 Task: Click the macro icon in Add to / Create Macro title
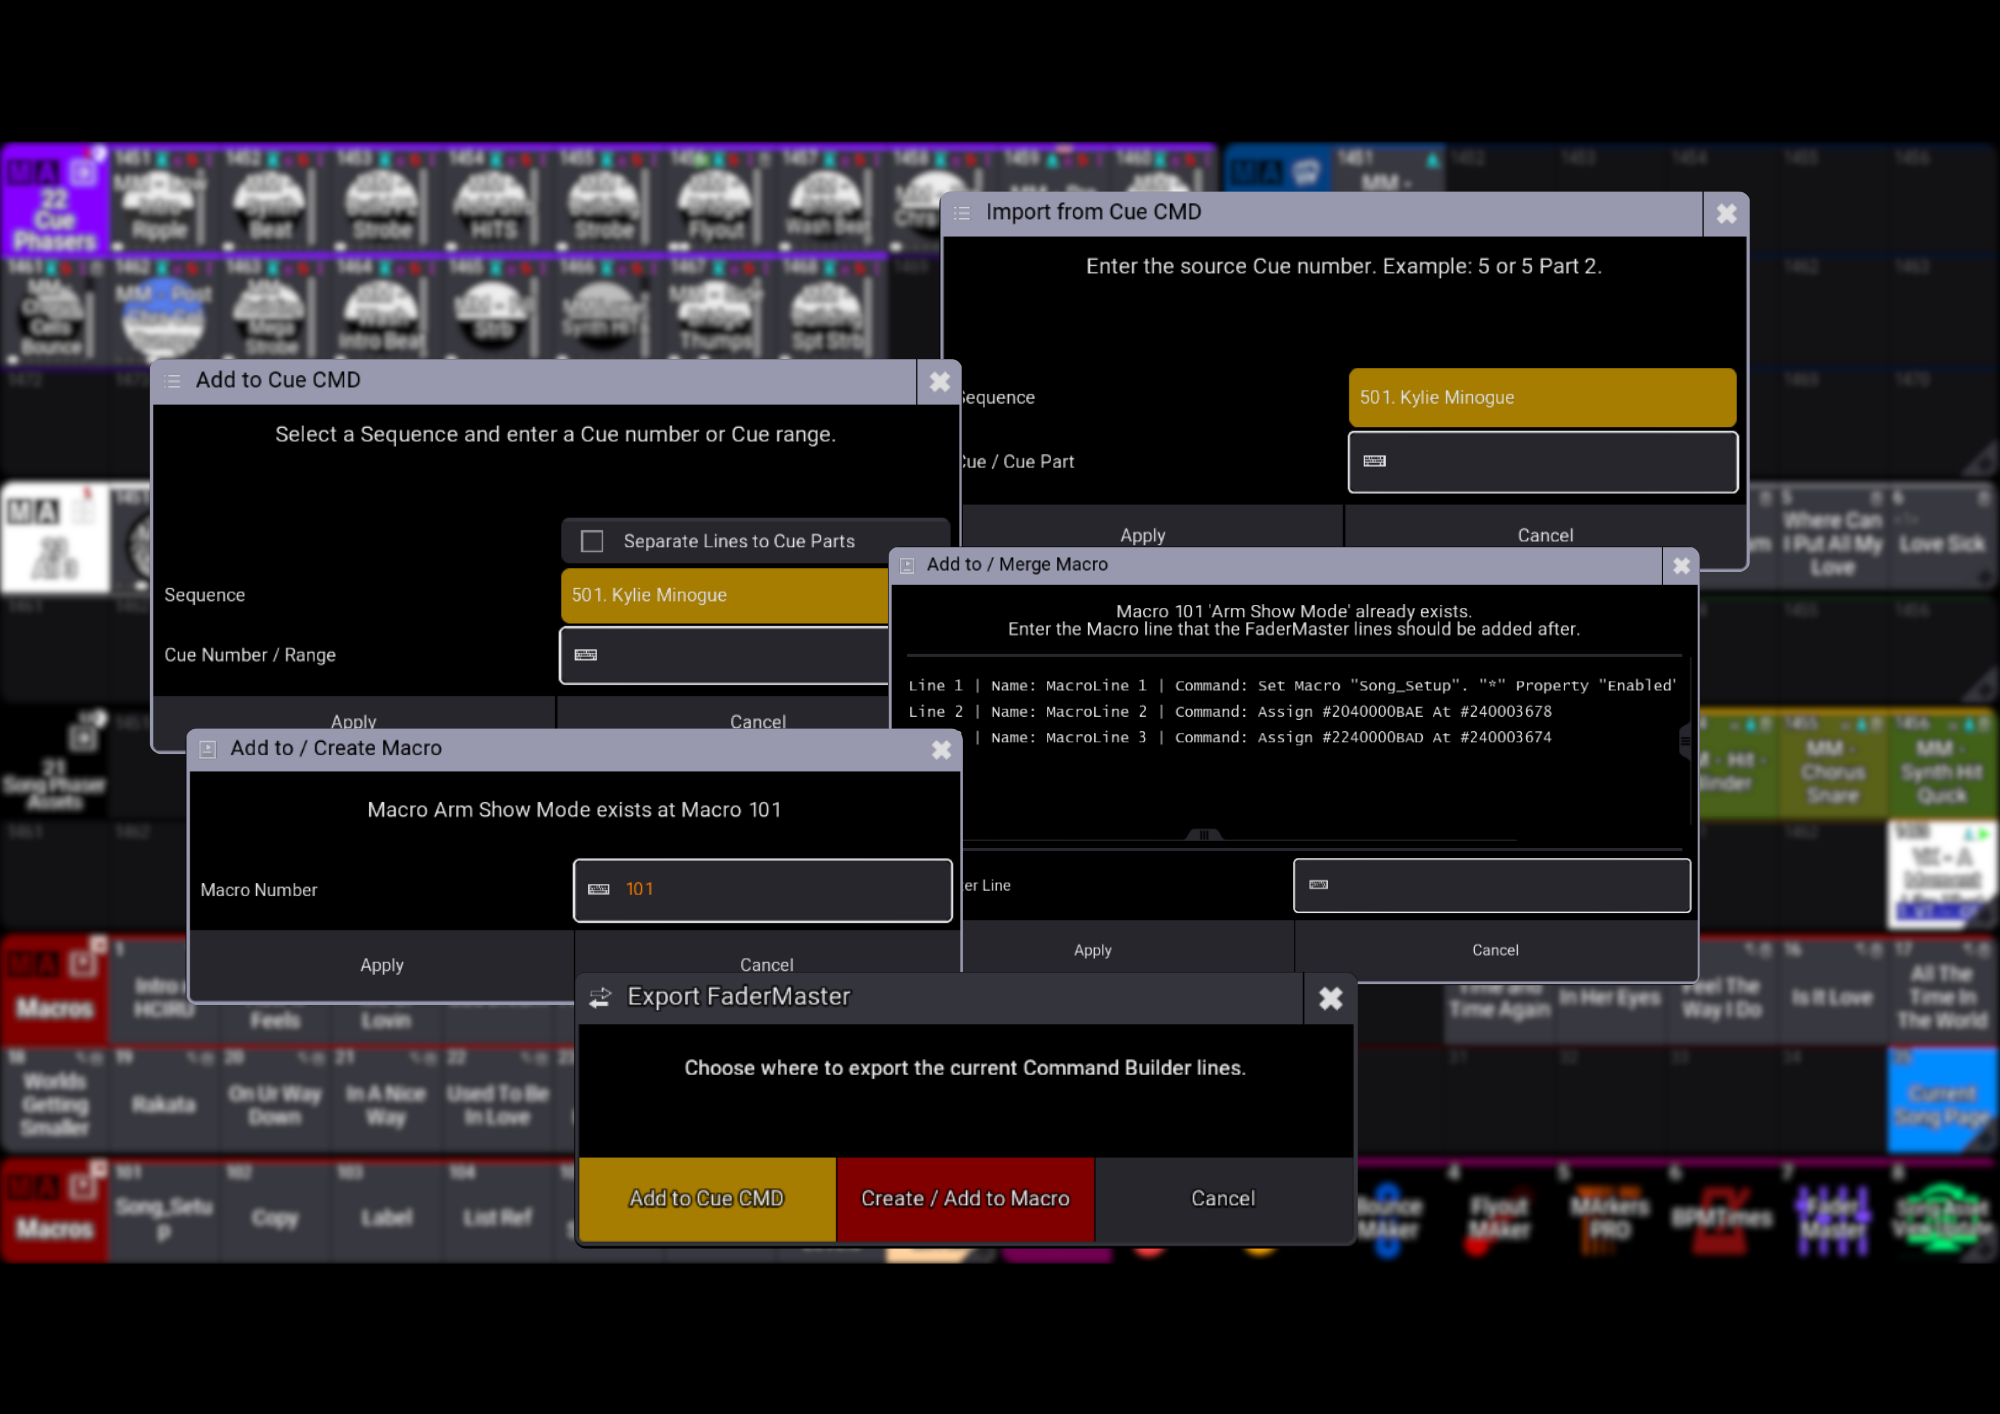tap(208, 749)
